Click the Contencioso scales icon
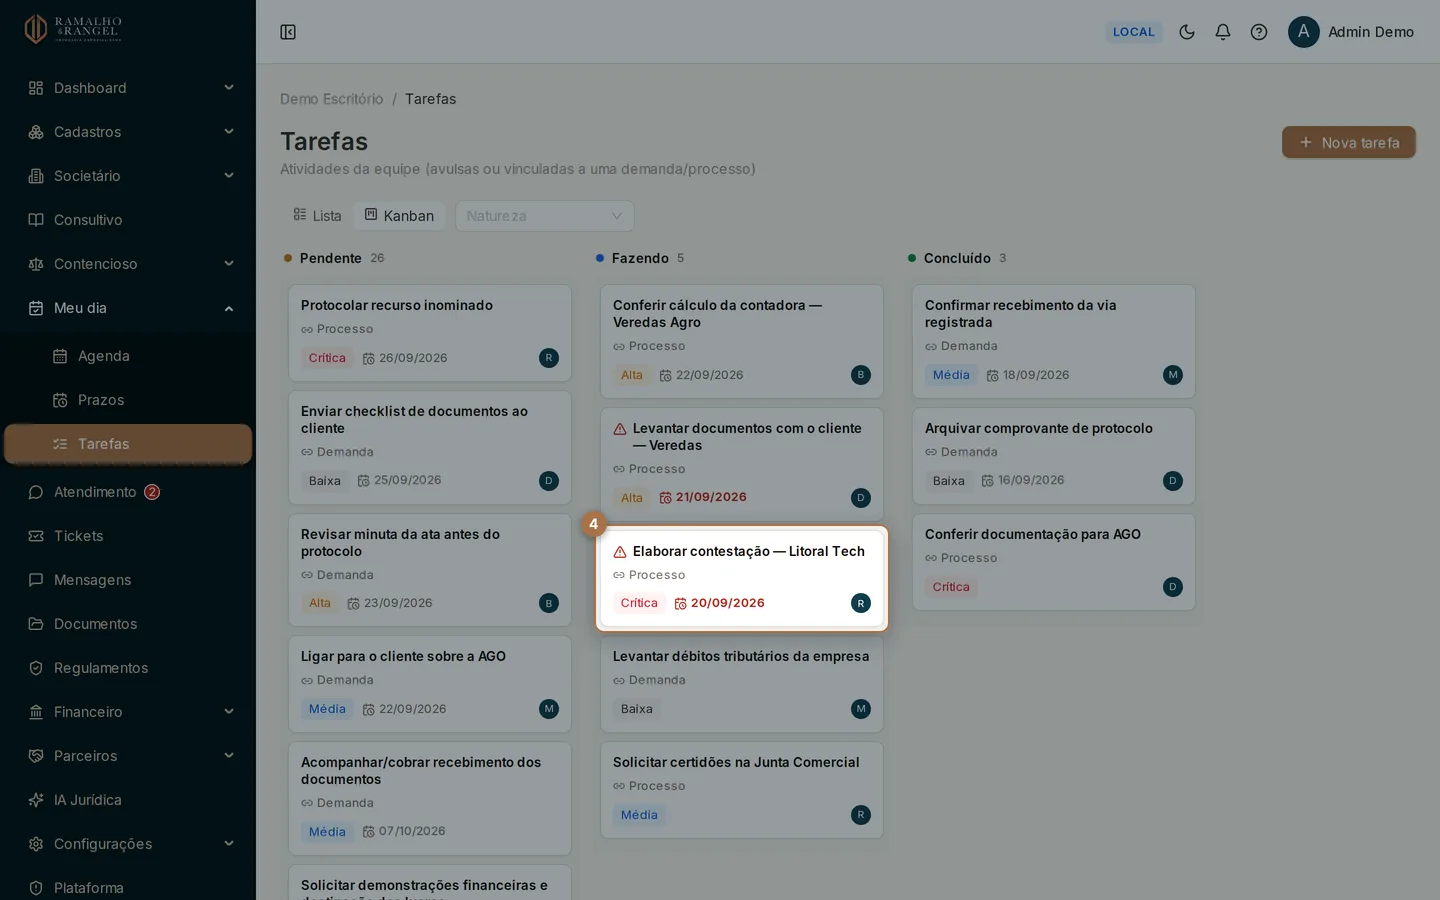Screen dimensions: 1440x900 (36, 264)
